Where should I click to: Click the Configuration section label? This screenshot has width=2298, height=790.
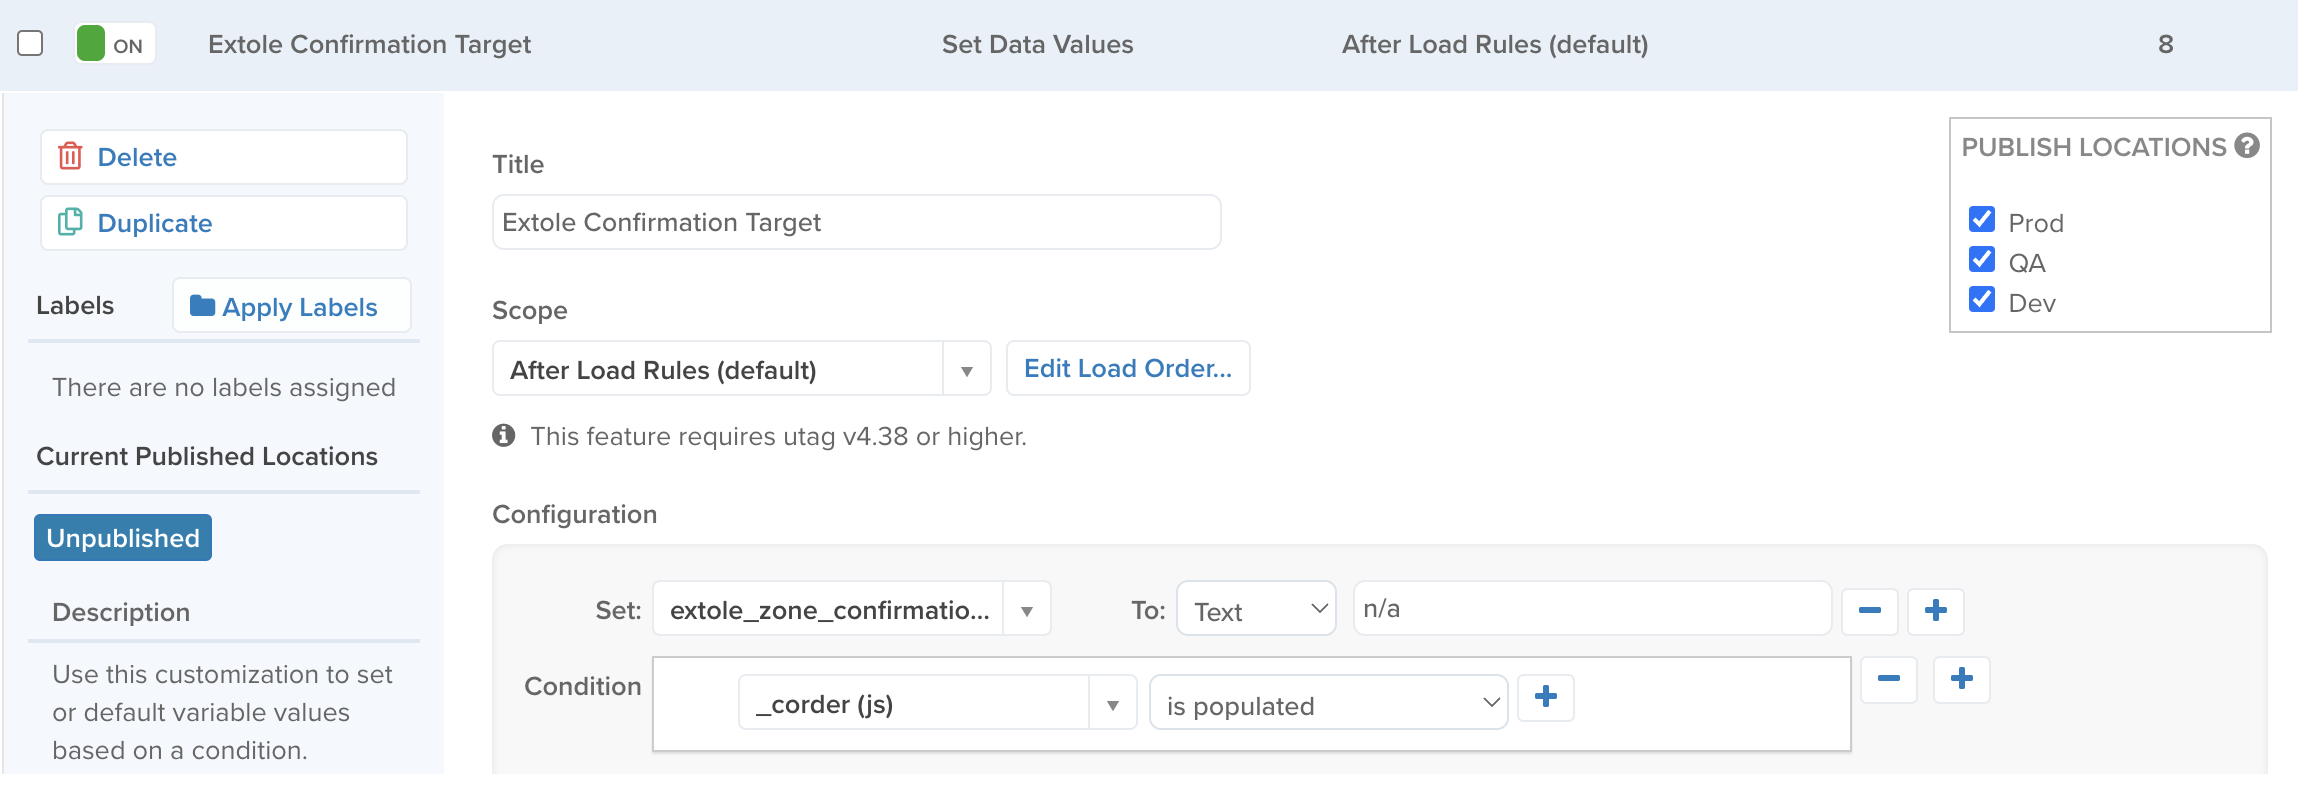[574, 514]
